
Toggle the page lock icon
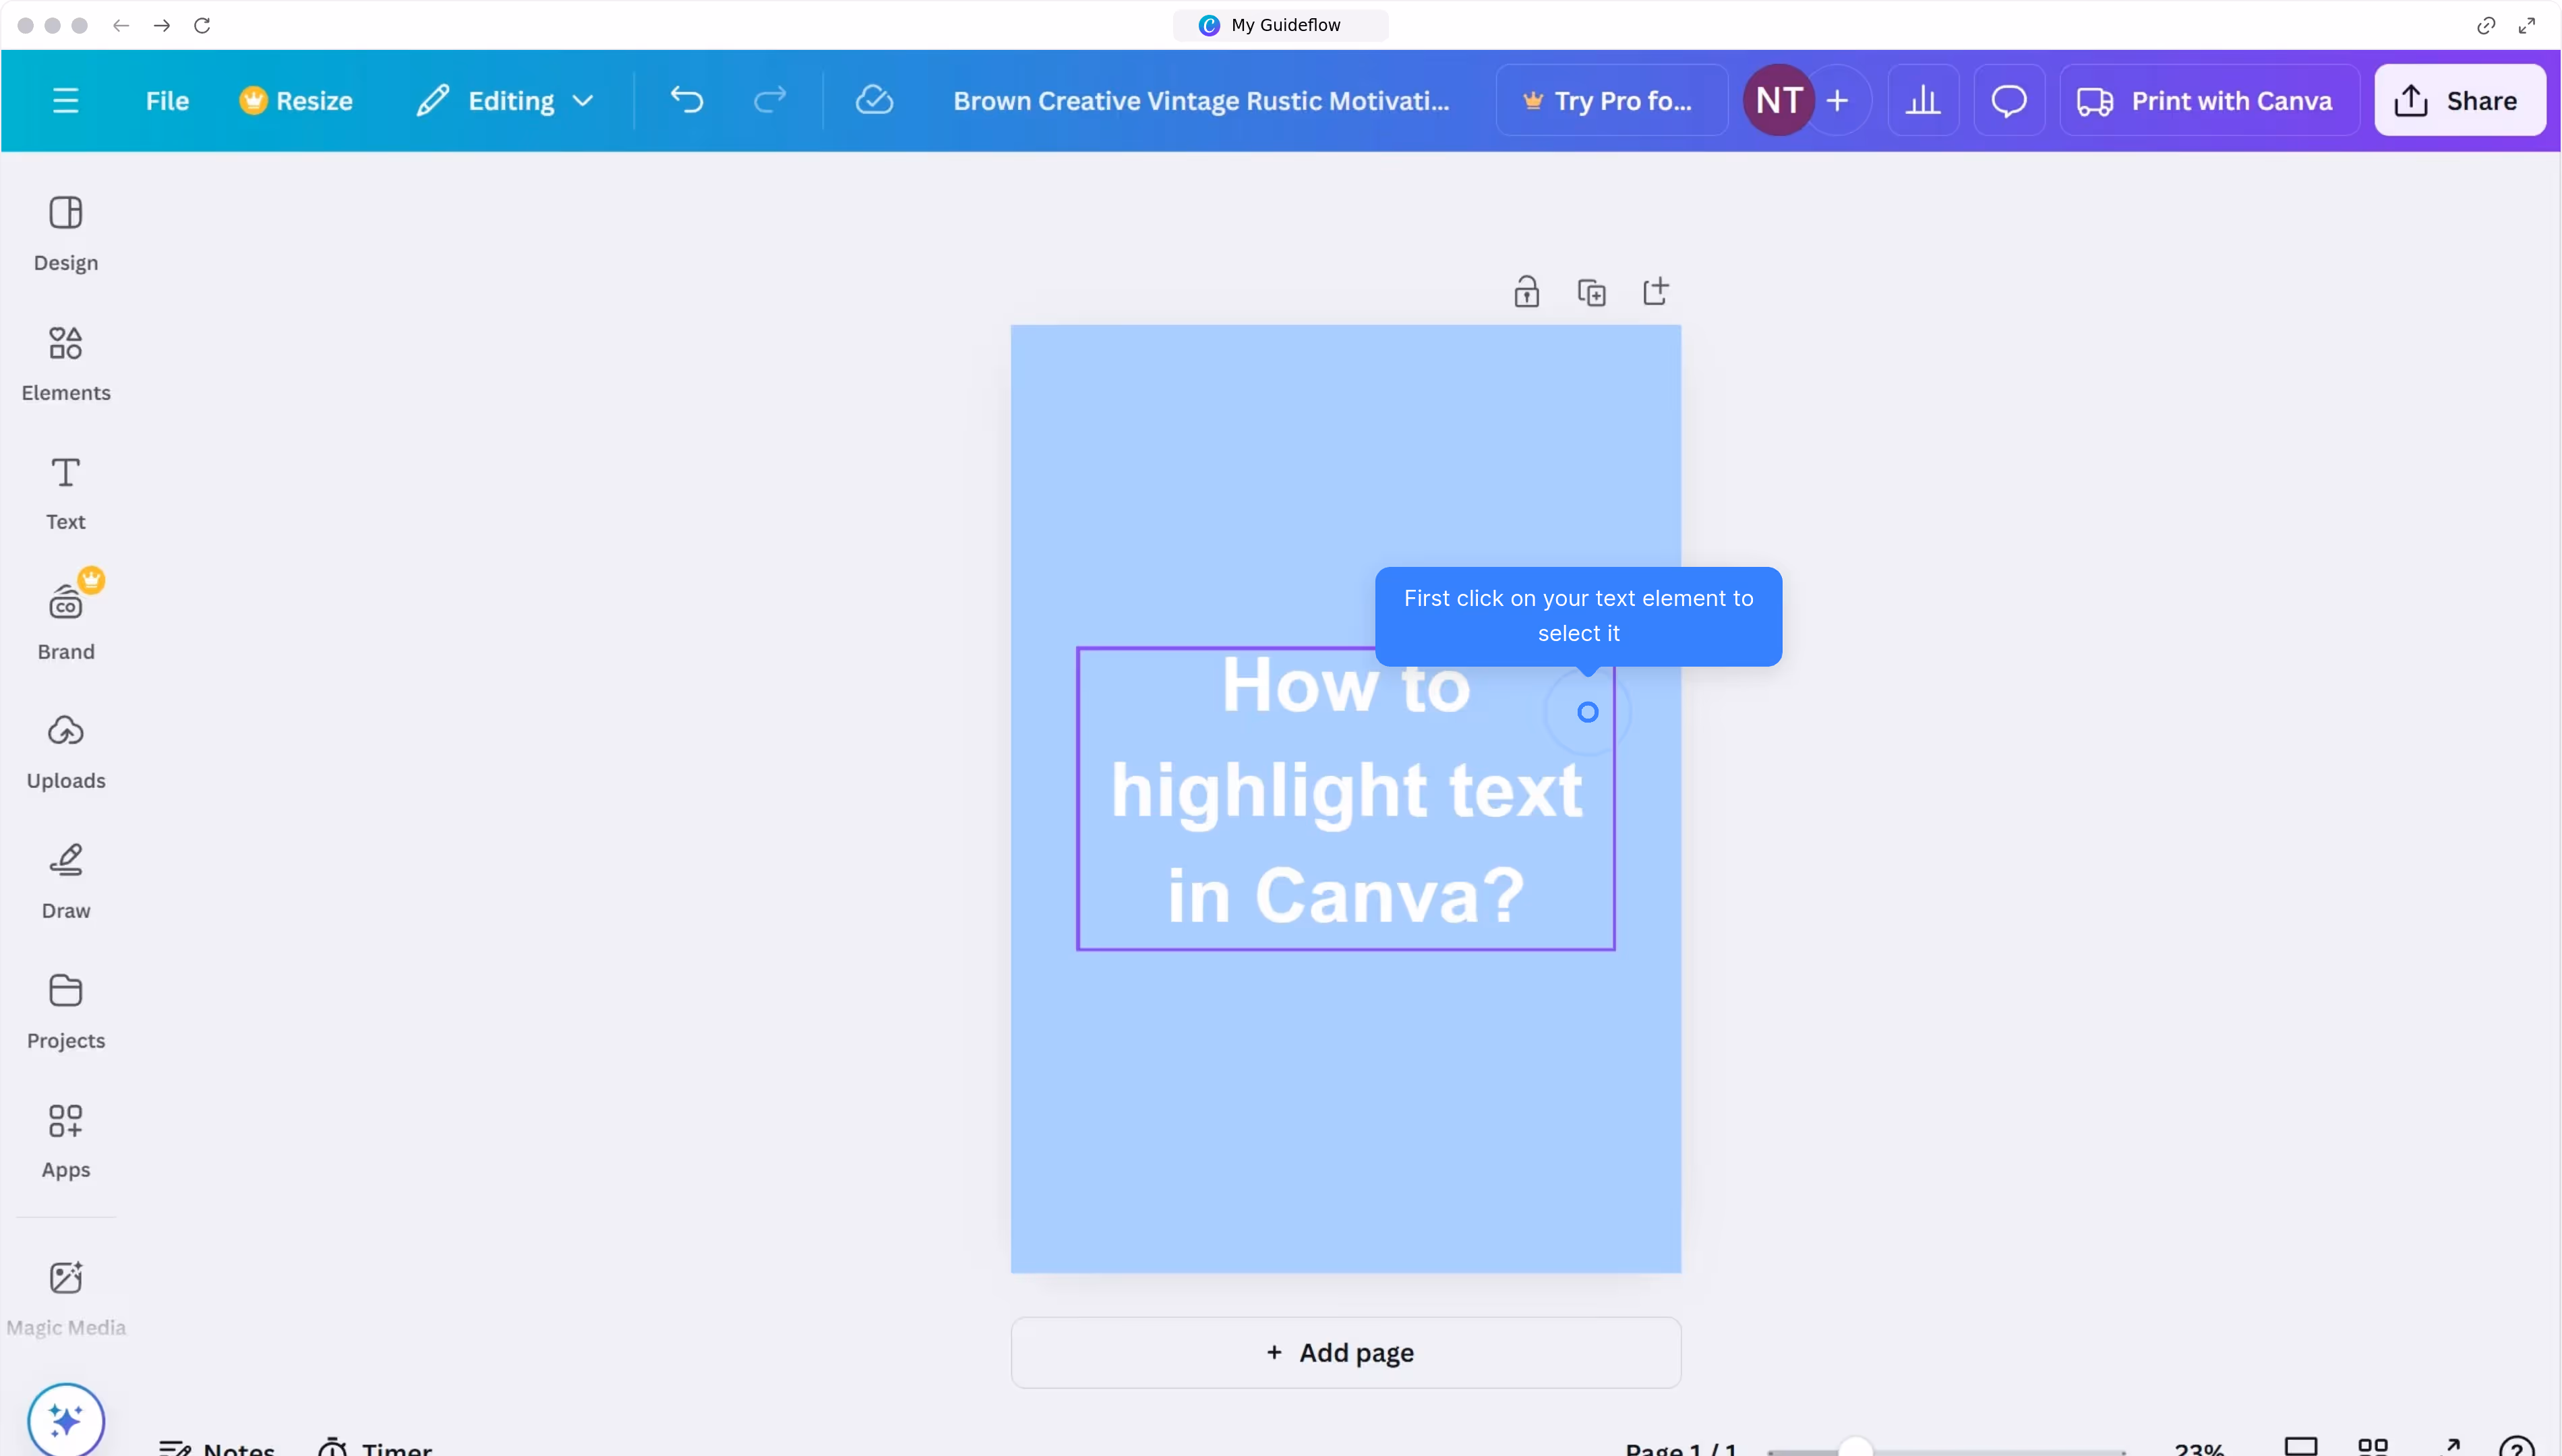coord(1526,292)
